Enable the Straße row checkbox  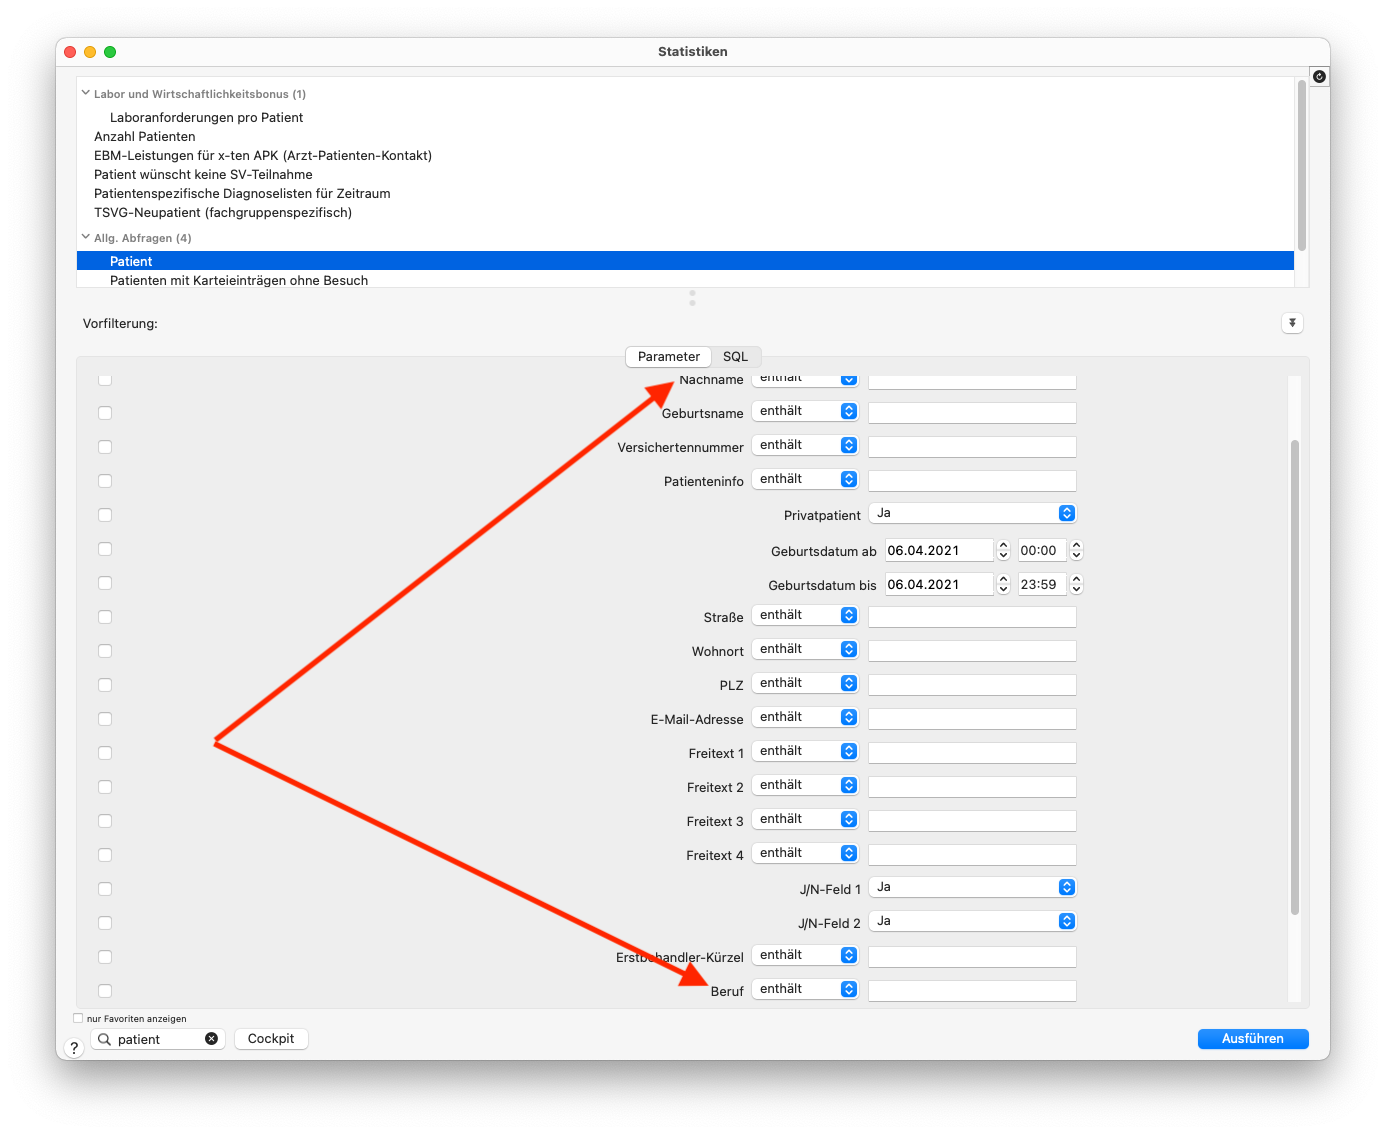tap(105, 617)
